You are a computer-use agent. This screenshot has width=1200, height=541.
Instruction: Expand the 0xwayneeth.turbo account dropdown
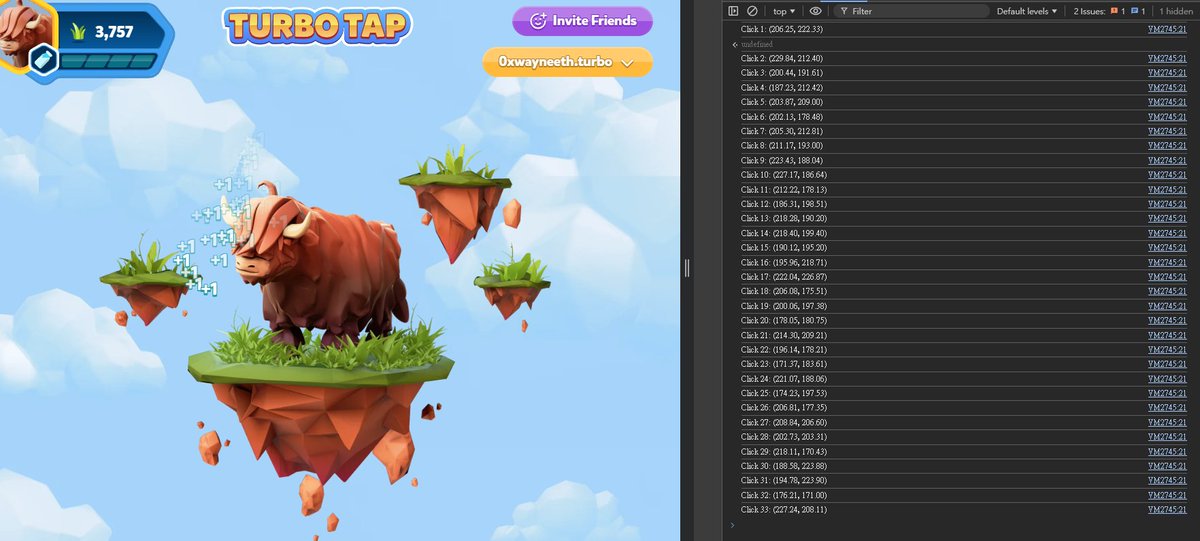(x=567, y=61)
